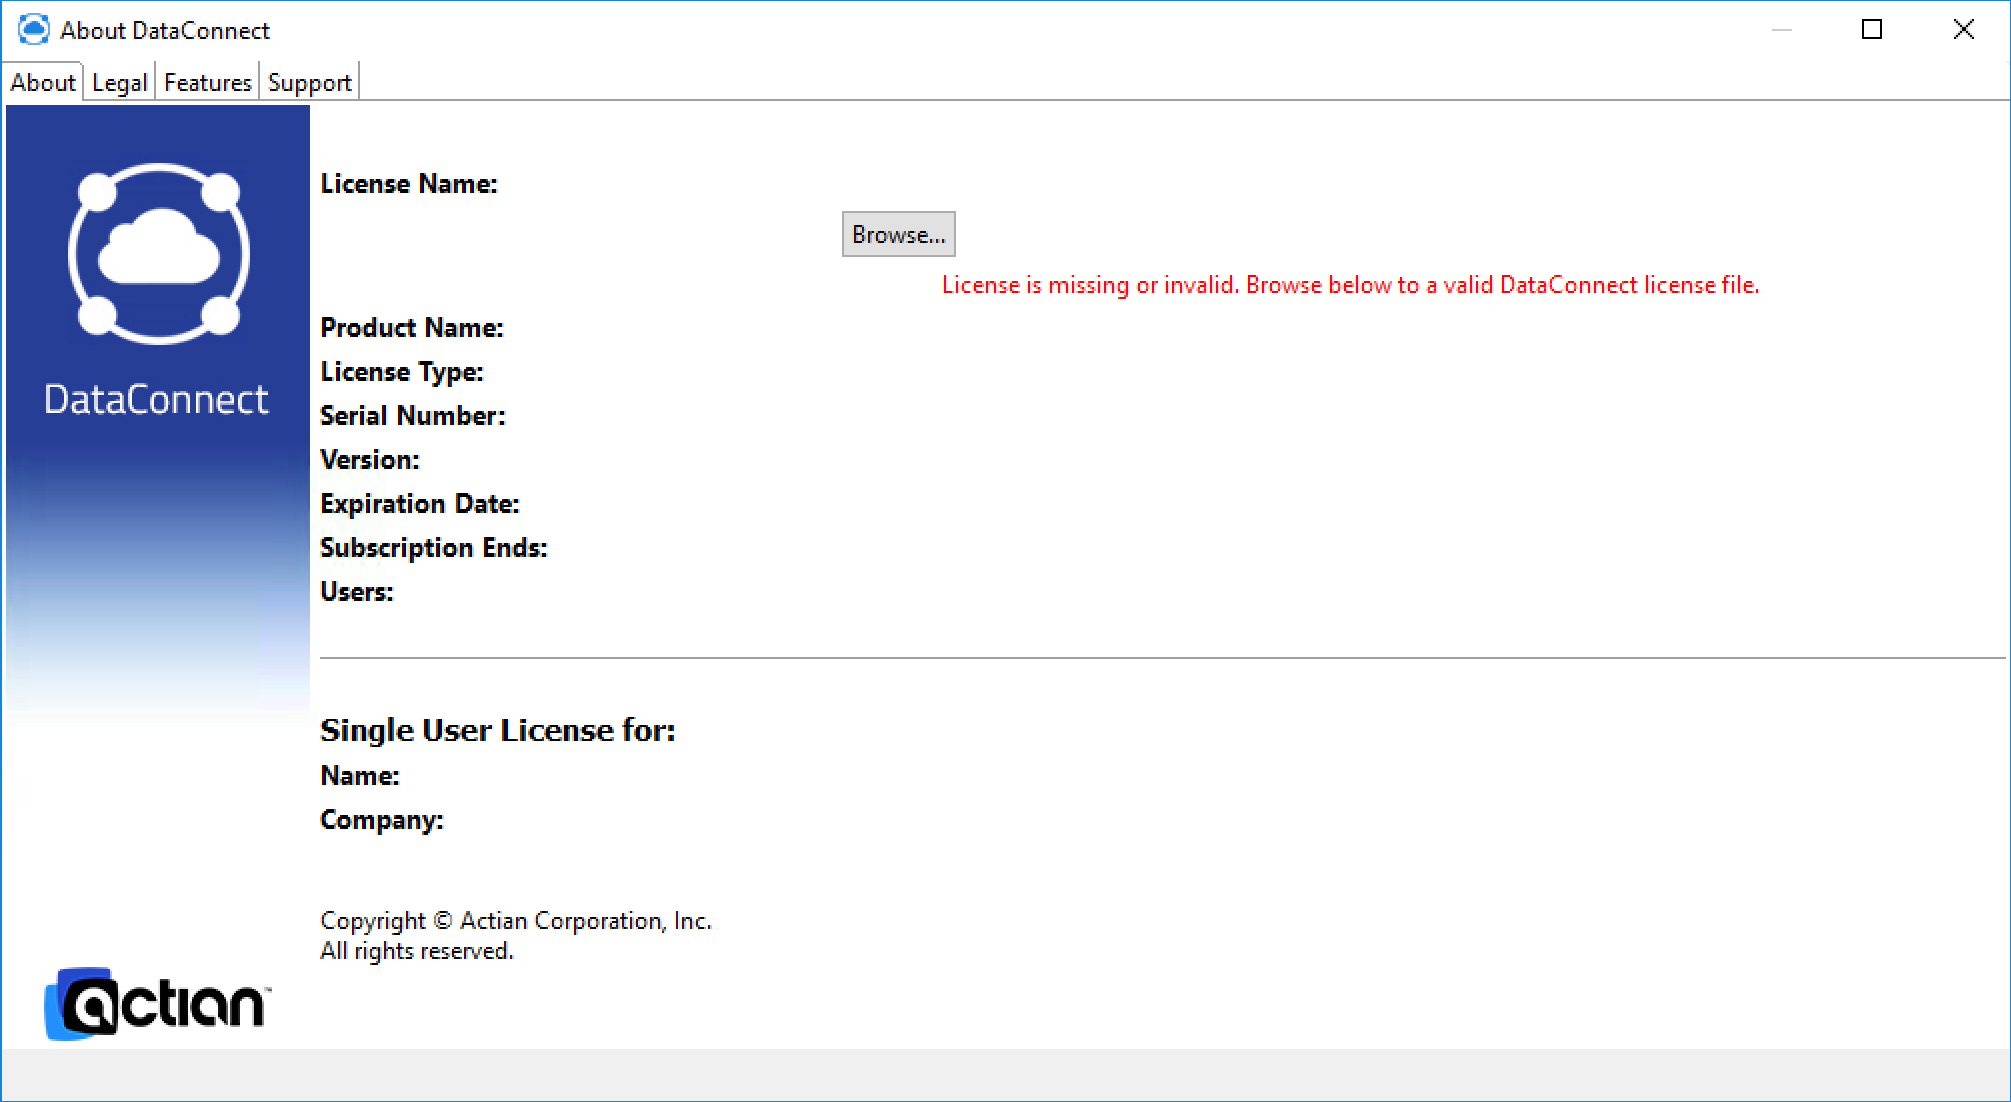This screenshot has width=2011, height=1102.
Task: Close the About DataConnect window
Action: [1963, 30]
